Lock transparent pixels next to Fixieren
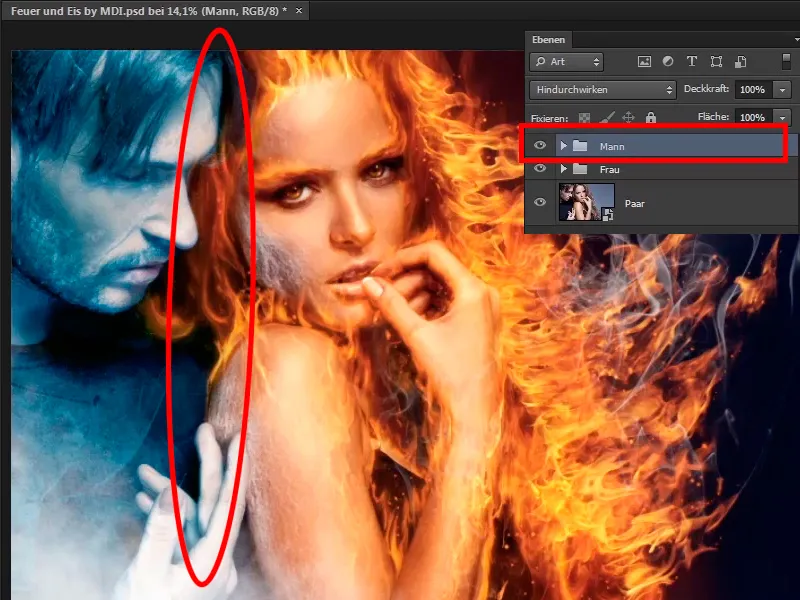Viewport: 800px width, 600px height. click(584, 118)
